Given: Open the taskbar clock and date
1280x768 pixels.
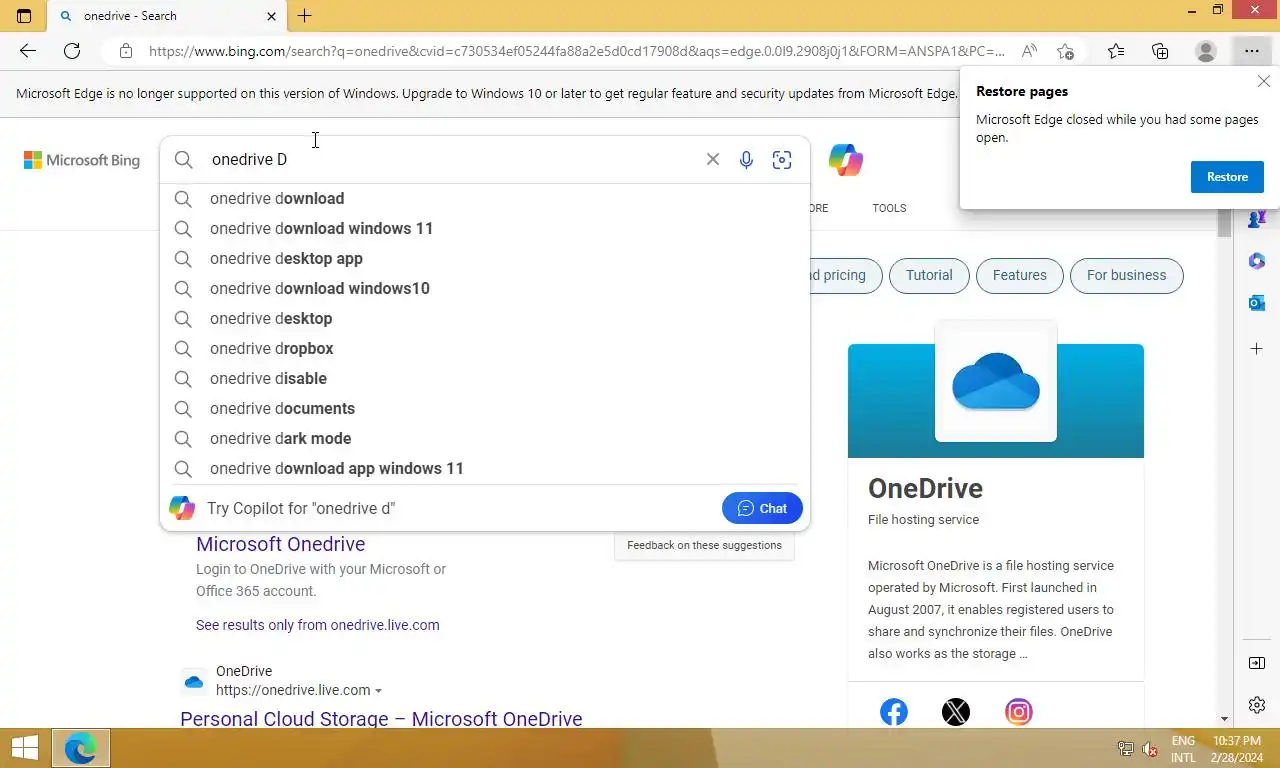Looking at the screenshot, I should pos(1237,749).
